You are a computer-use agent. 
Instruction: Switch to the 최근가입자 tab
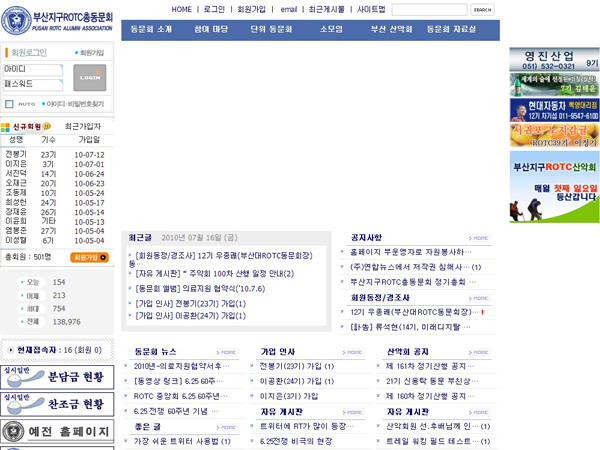click(82, 126)
